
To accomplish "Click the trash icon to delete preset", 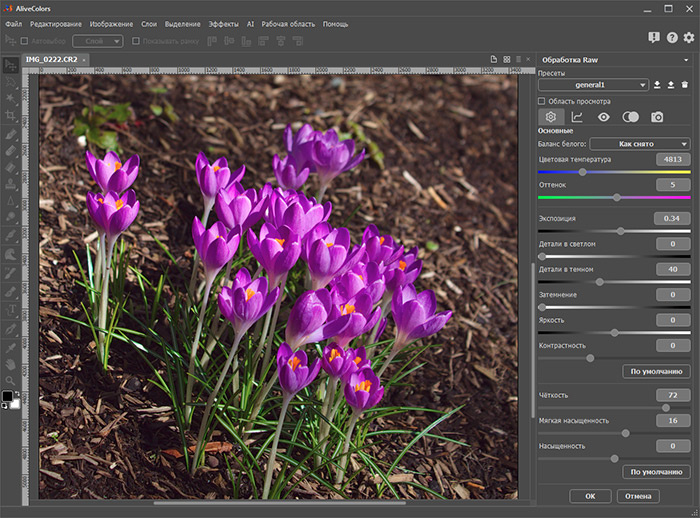I will tap(684, 85).
